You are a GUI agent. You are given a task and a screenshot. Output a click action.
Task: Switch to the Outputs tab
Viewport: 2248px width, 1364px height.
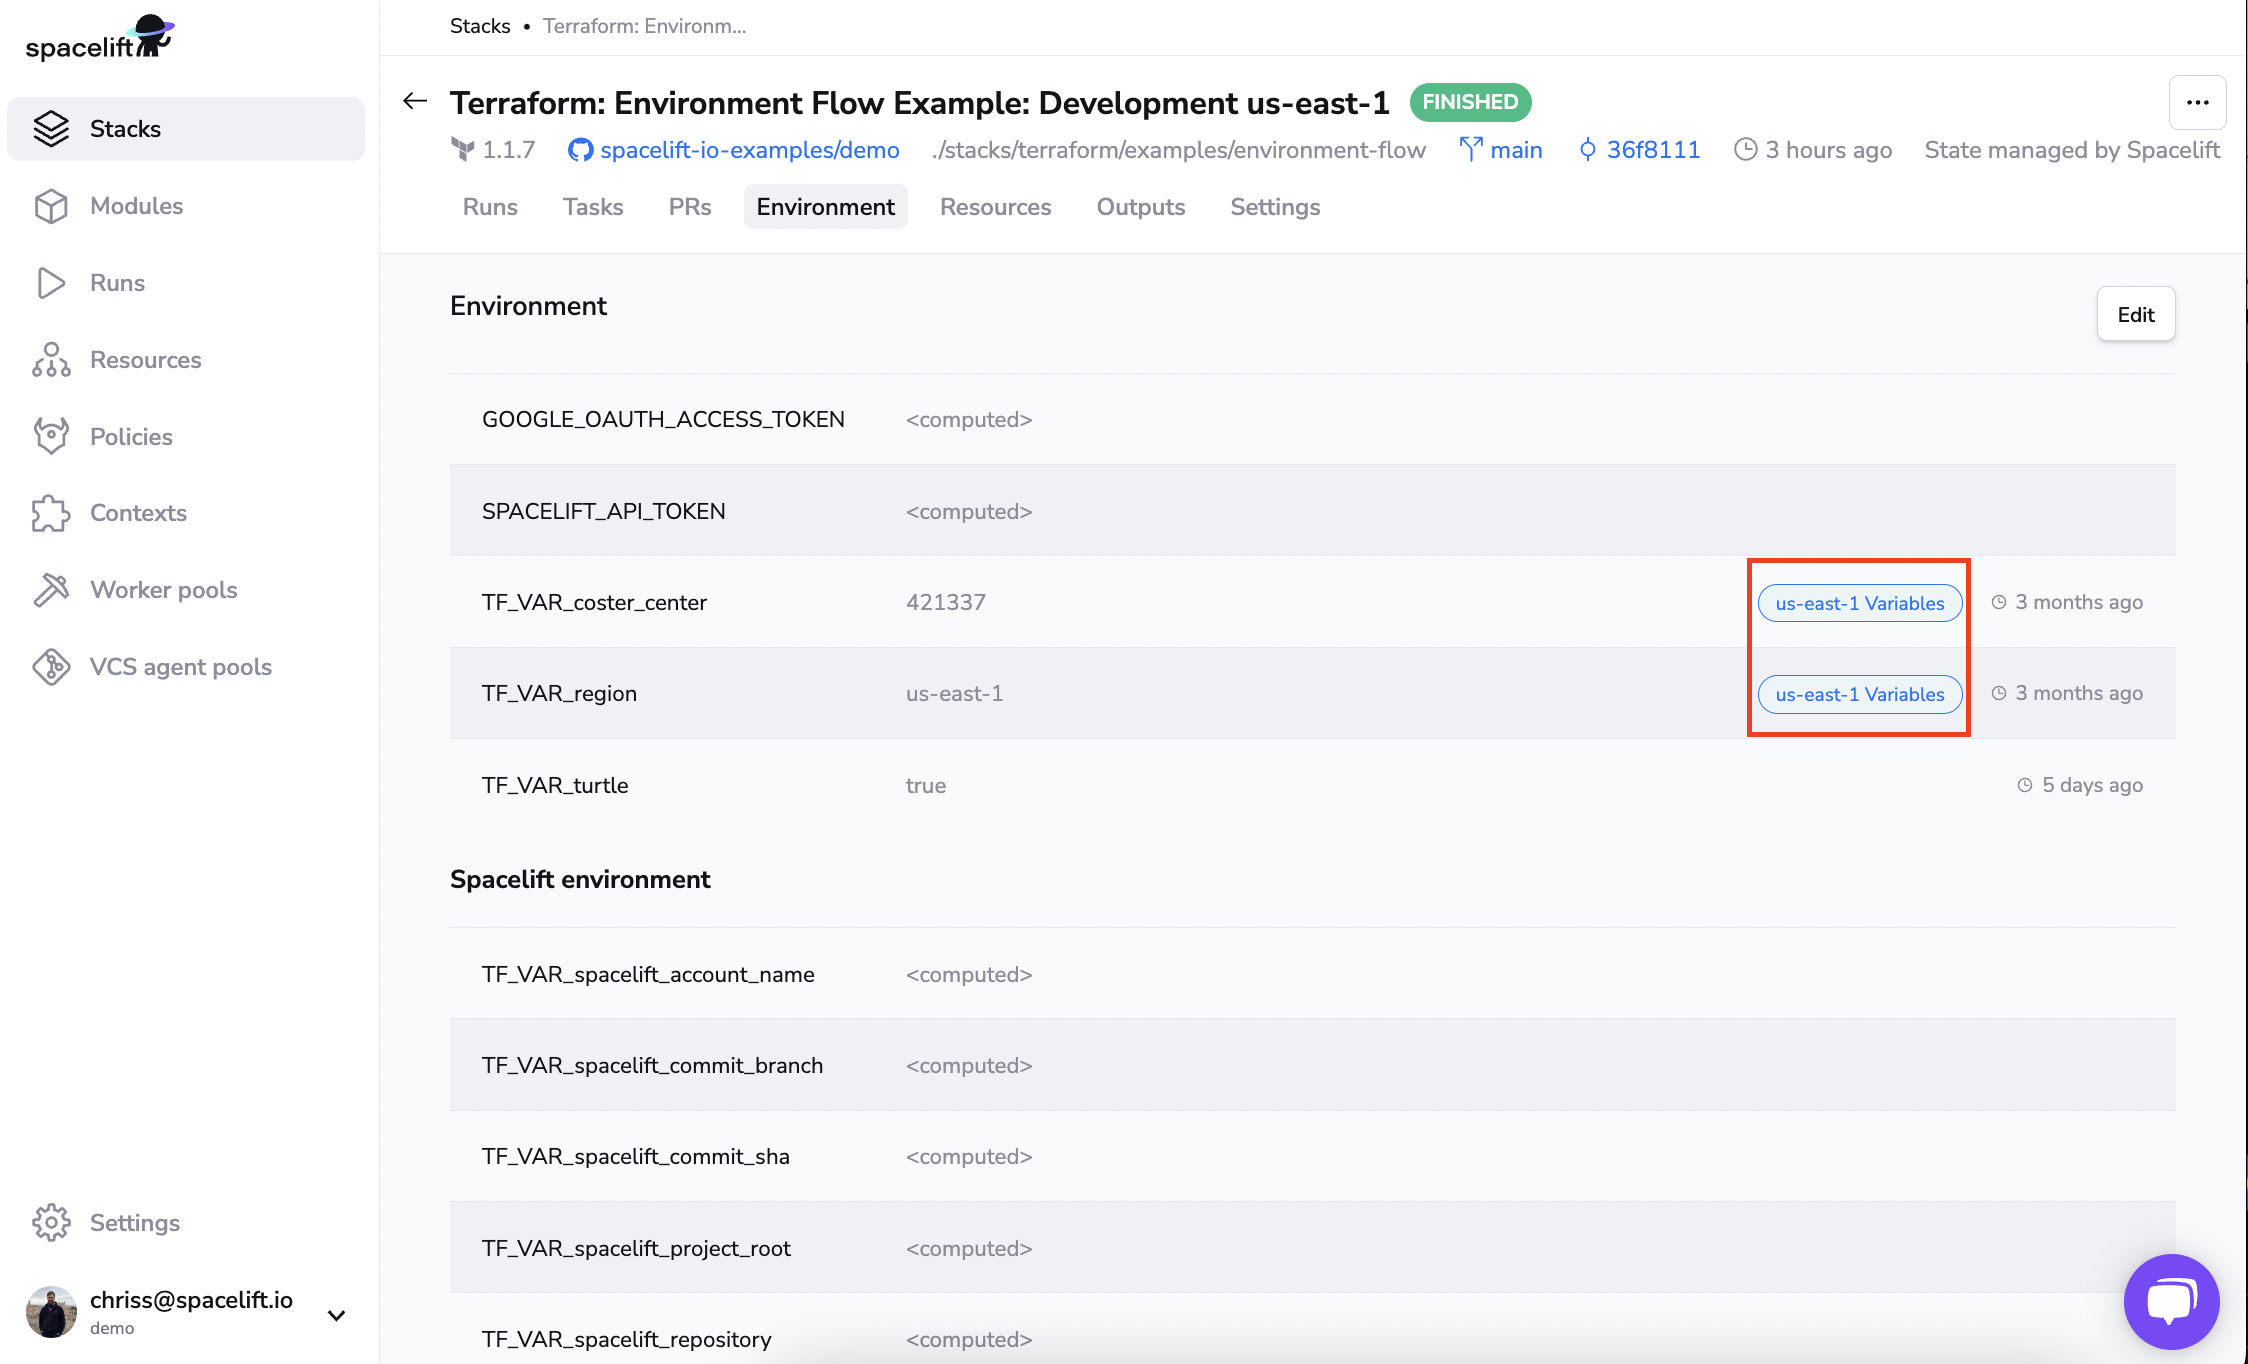1140,207
